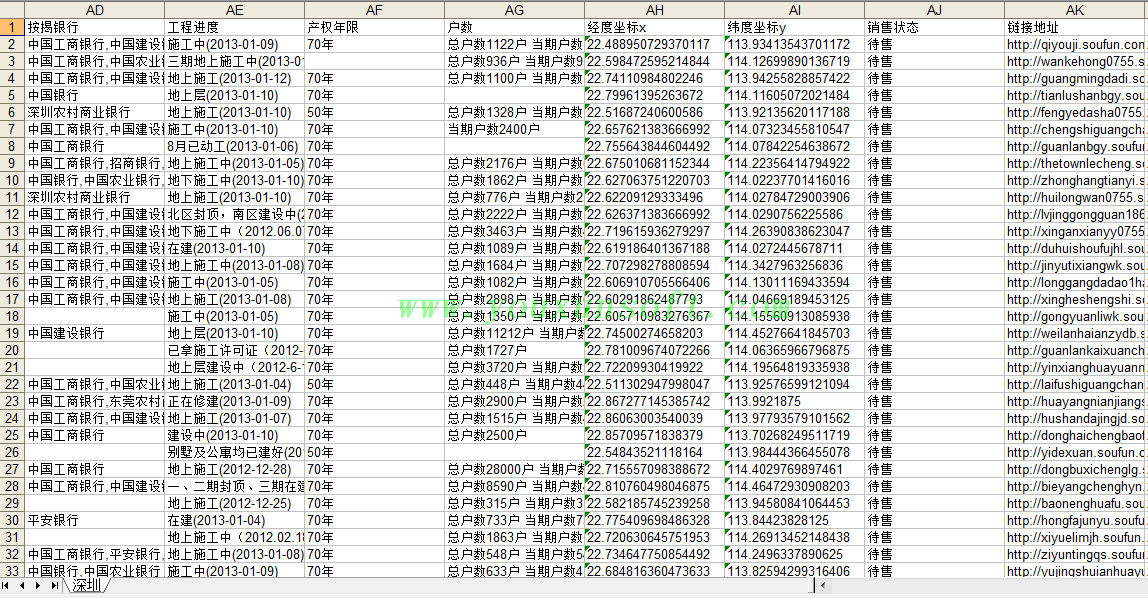1148x598 pixels.
Task: Select the 正在修建(2013-01-09) cell
Action: click(x=234, y=401)
